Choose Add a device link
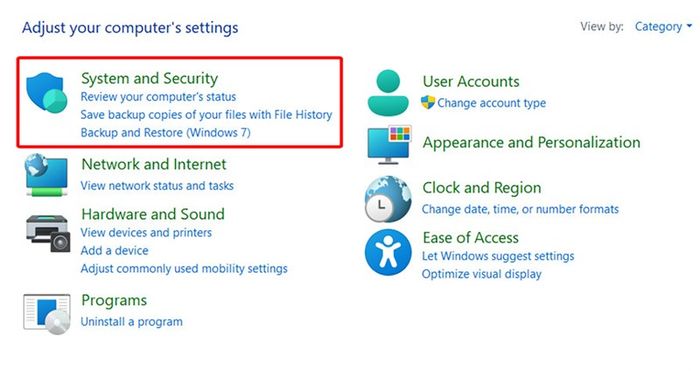 (x=114, y=250)
